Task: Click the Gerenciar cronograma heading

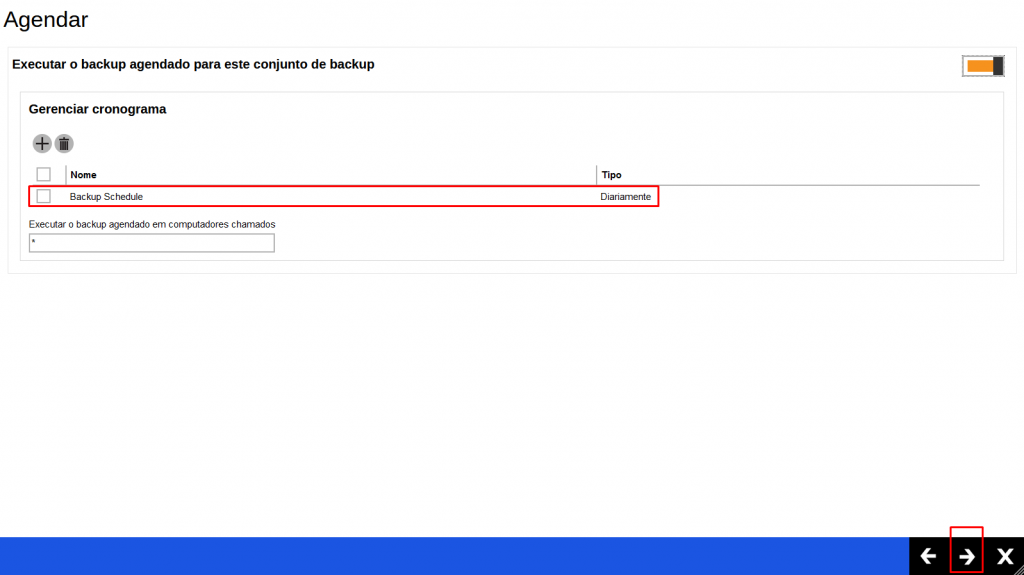Action: coord(97,109)
